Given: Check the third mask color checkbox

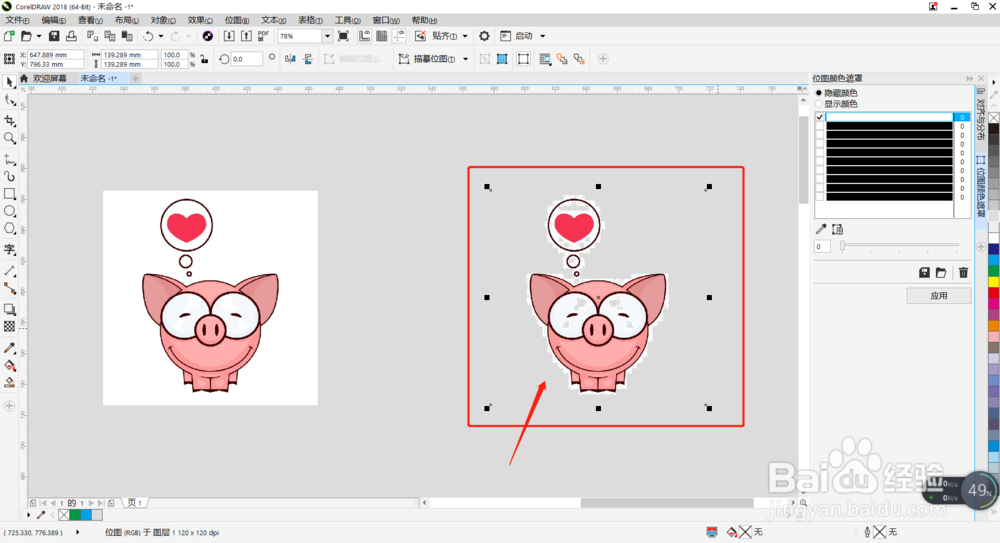Looking at the screenshot, I should coord(820,135).
